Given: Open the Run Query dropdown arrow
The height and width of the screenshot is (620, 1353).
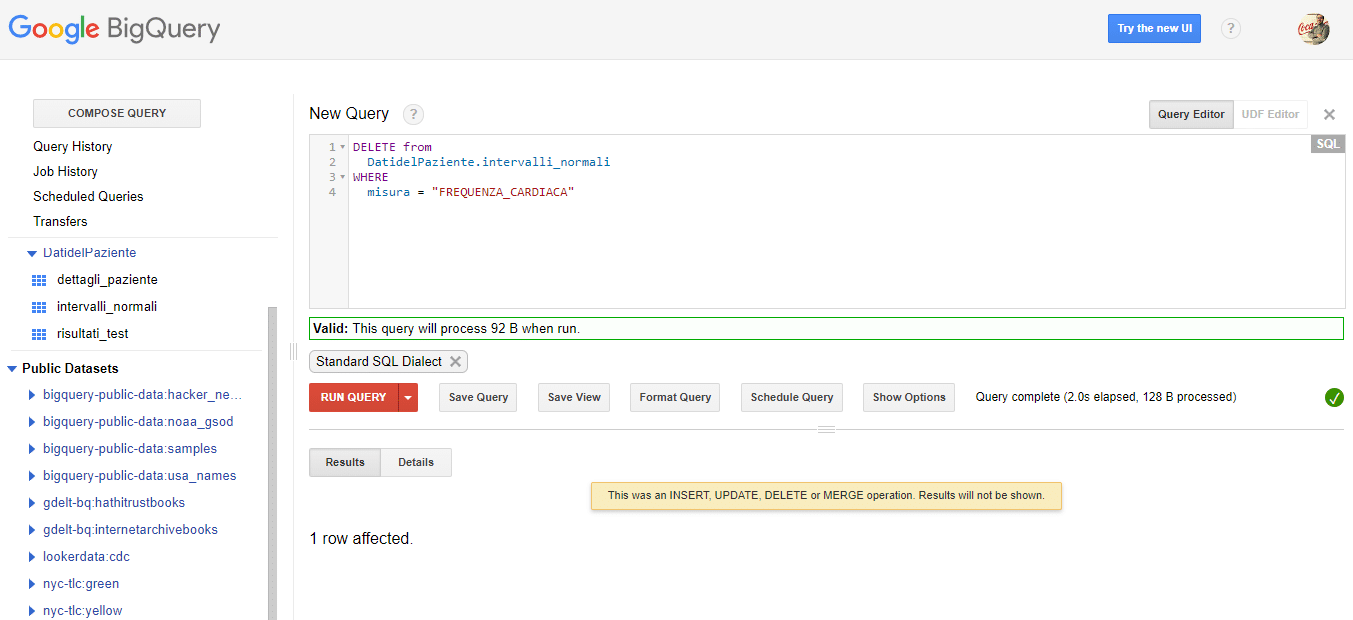Looking at the screenshot, I should point(408,397).
